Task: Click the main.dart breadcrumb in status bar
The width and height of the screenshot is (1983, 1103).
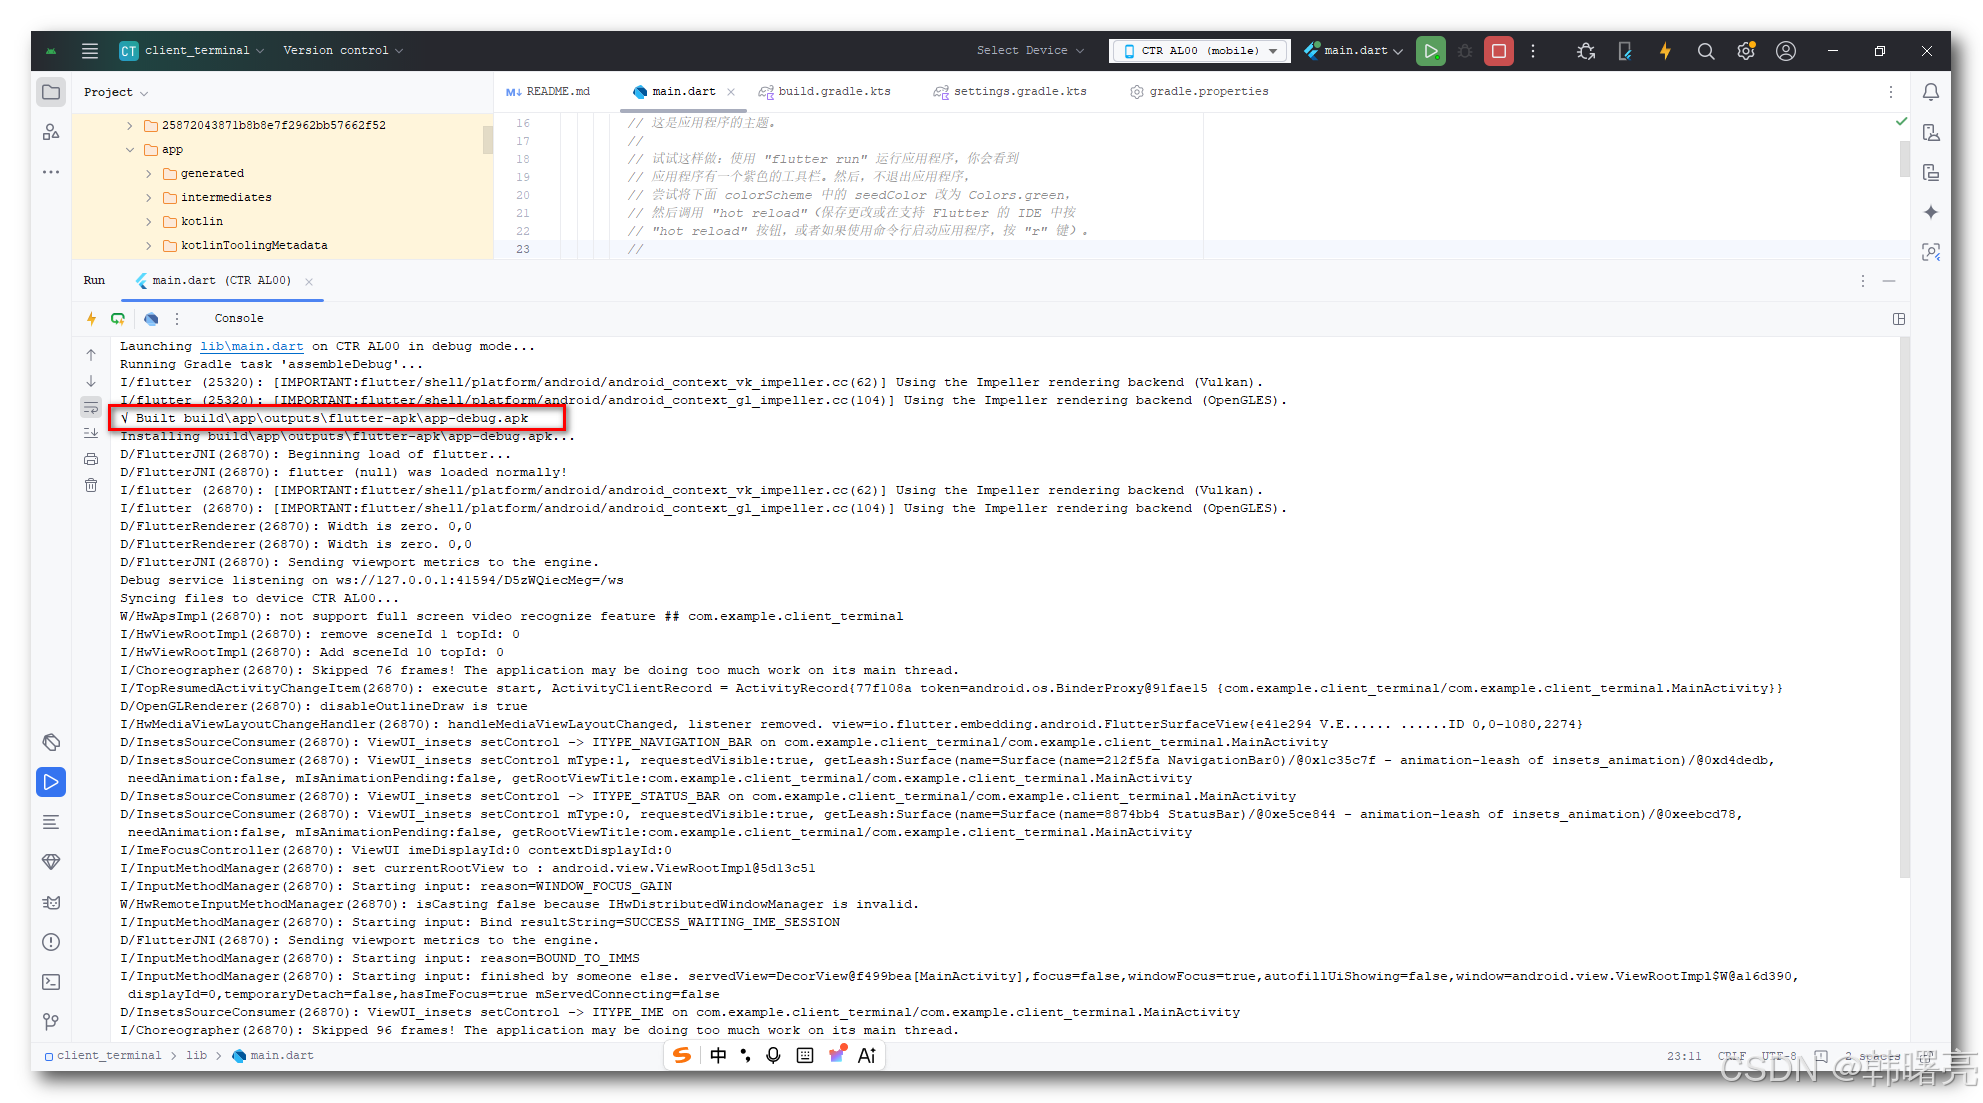Action: coord(273,1055)
